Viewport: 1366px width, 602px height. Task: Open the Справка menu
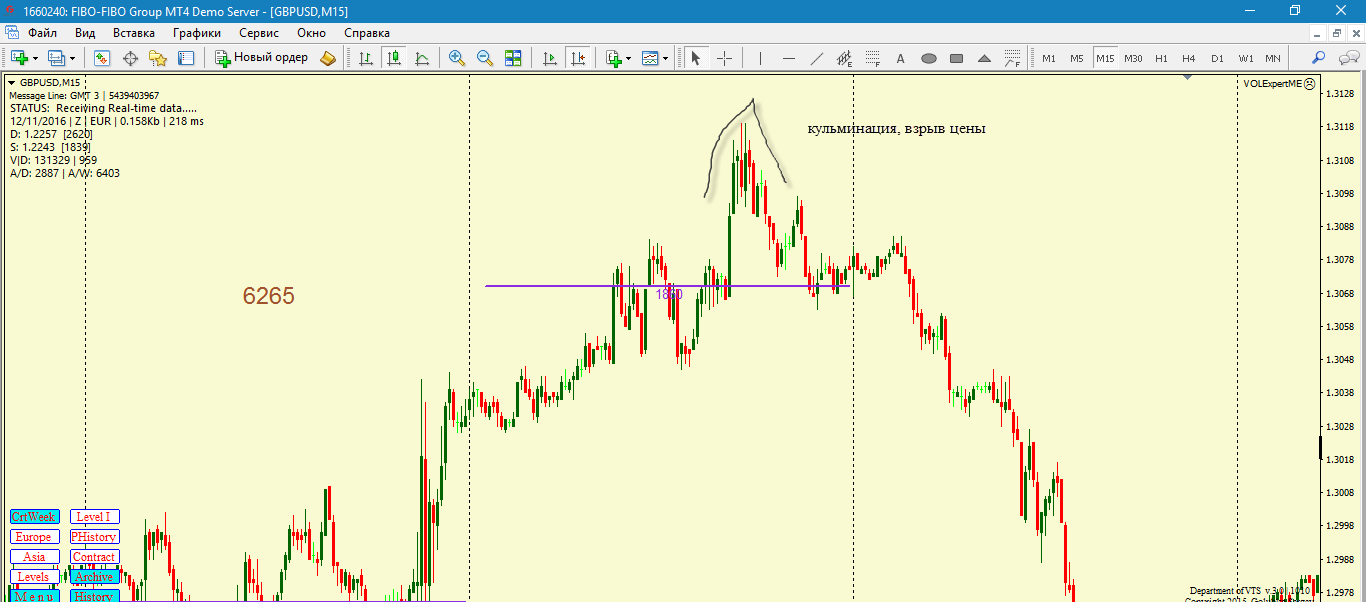pos(367,33)
